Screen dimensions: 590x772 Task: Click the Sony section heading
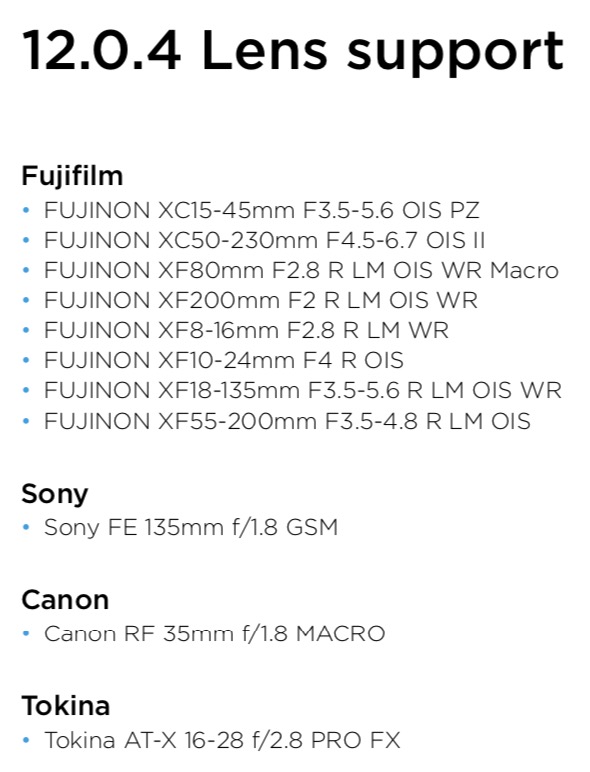point(55,494)
